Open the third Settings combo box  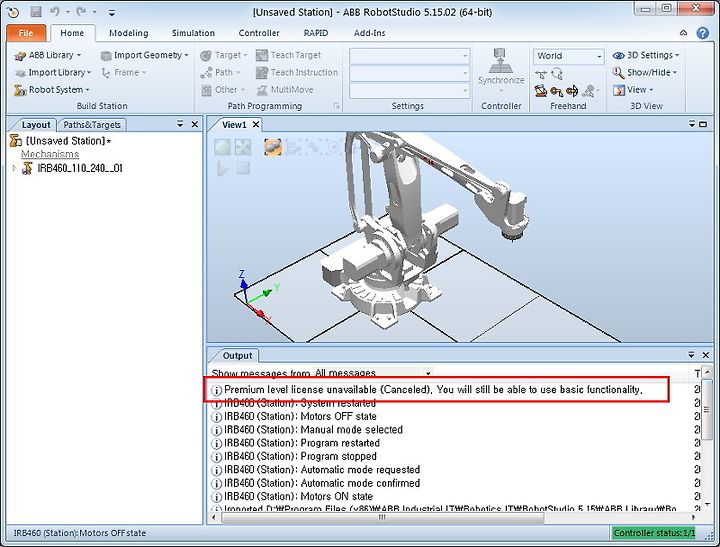click(409, 91)
